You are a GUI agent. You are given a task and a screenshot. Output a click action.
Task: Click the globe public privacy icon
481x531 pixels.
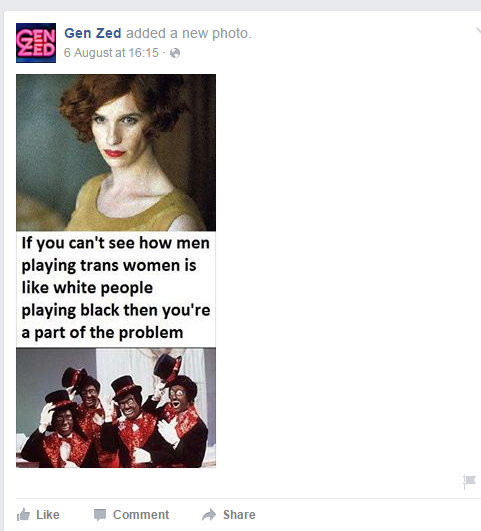[x=175, y=53]
